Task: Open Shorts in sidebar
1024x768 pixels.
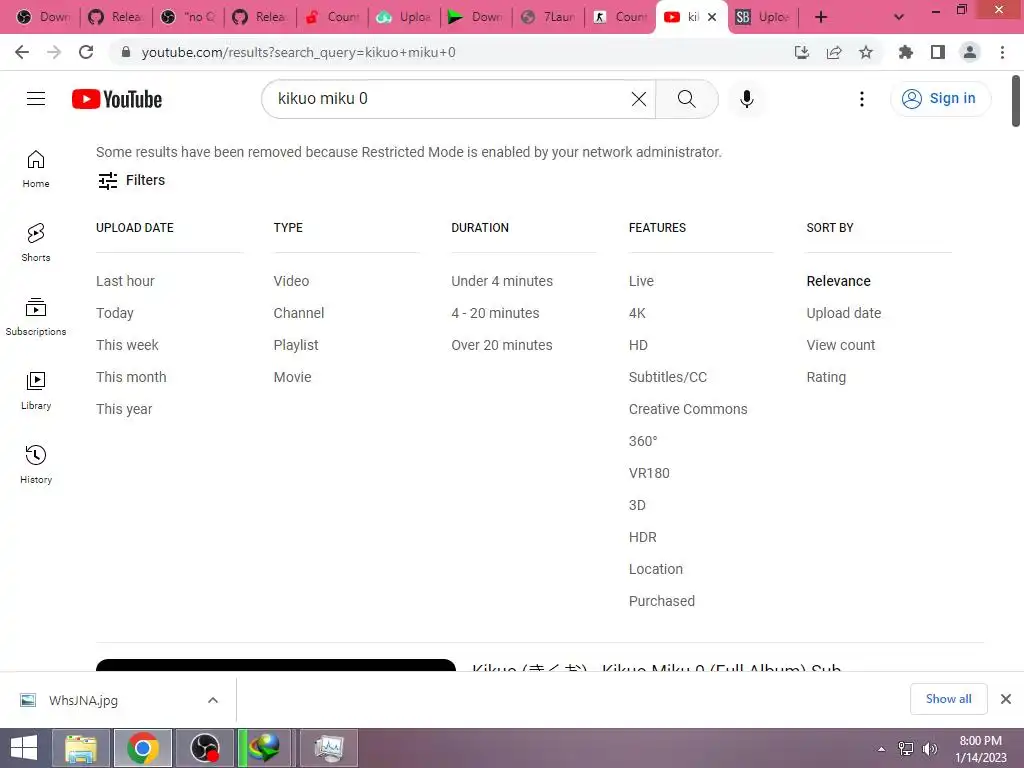Action: (x=36, y=242)
